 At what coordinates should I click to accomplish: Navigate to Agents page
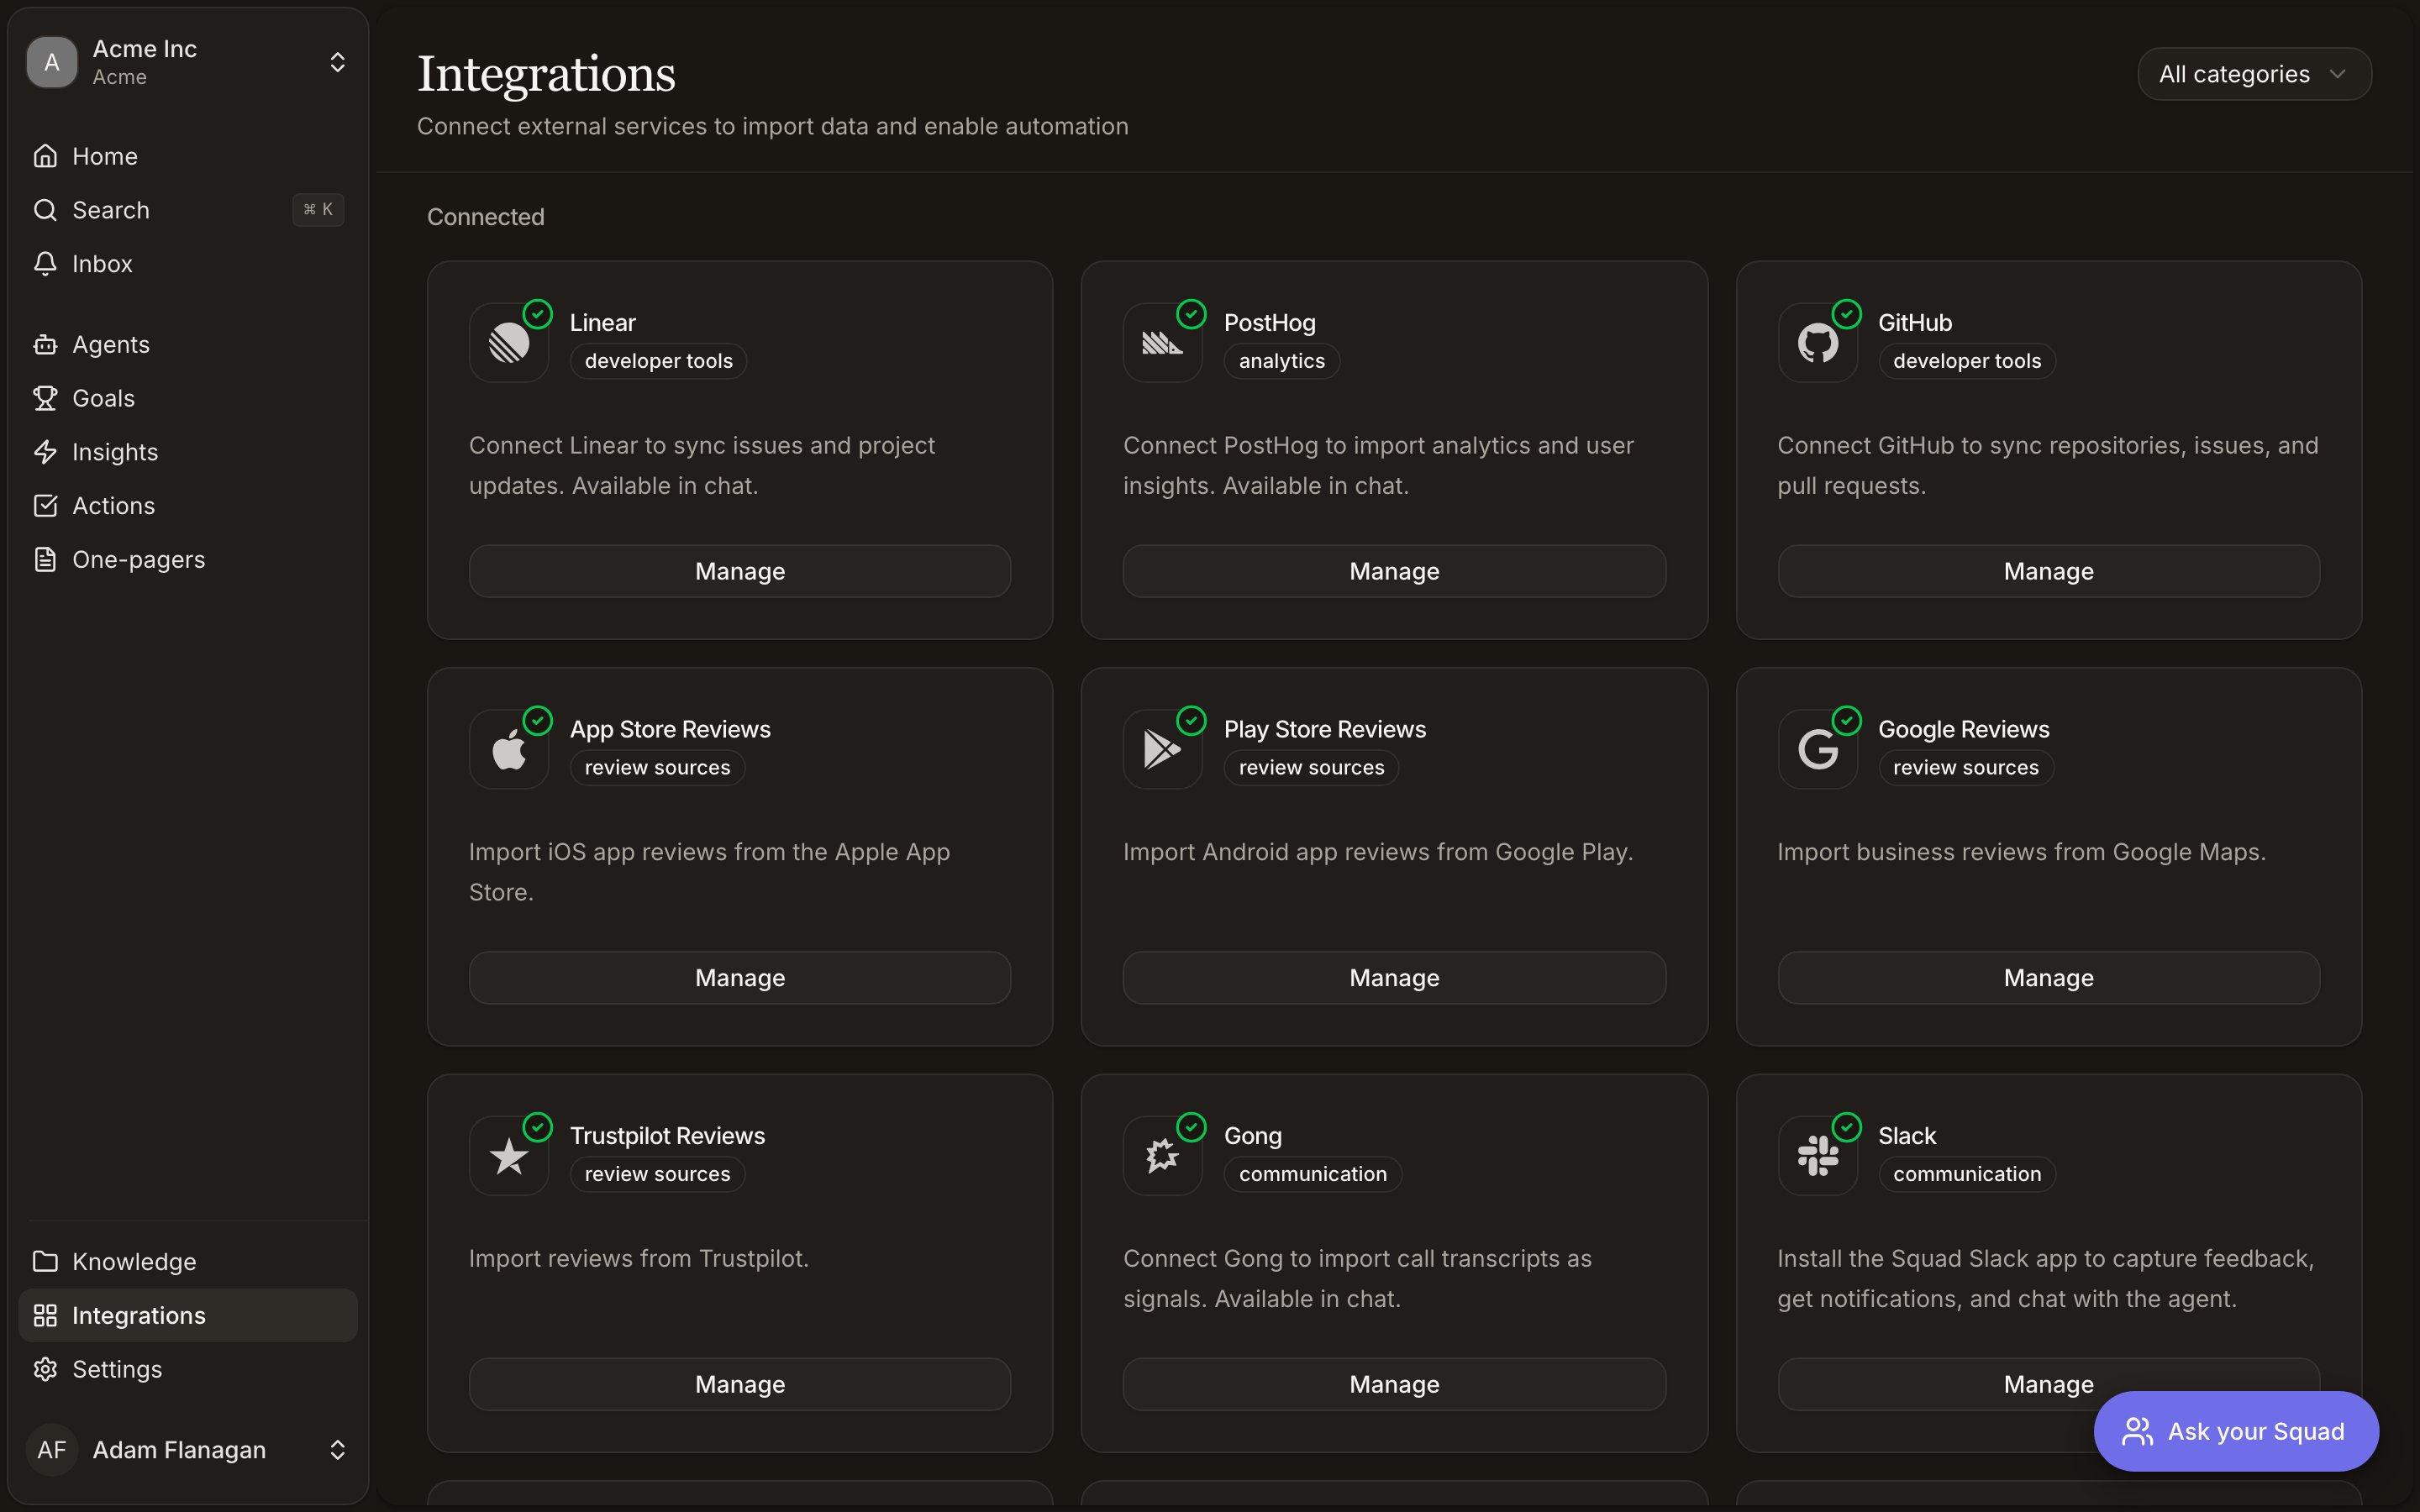coord(188,344)
